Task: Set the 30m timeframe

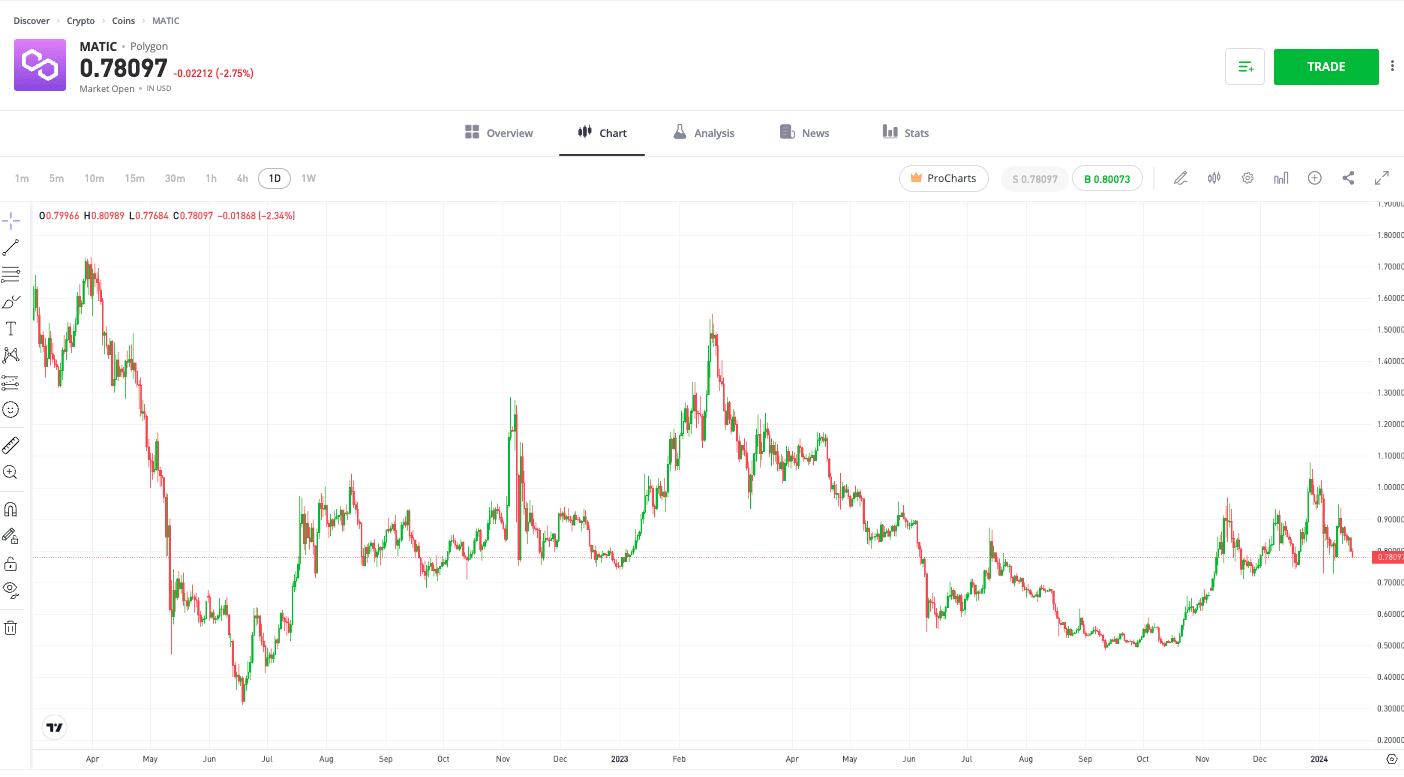Action: [x=175, y=179]
